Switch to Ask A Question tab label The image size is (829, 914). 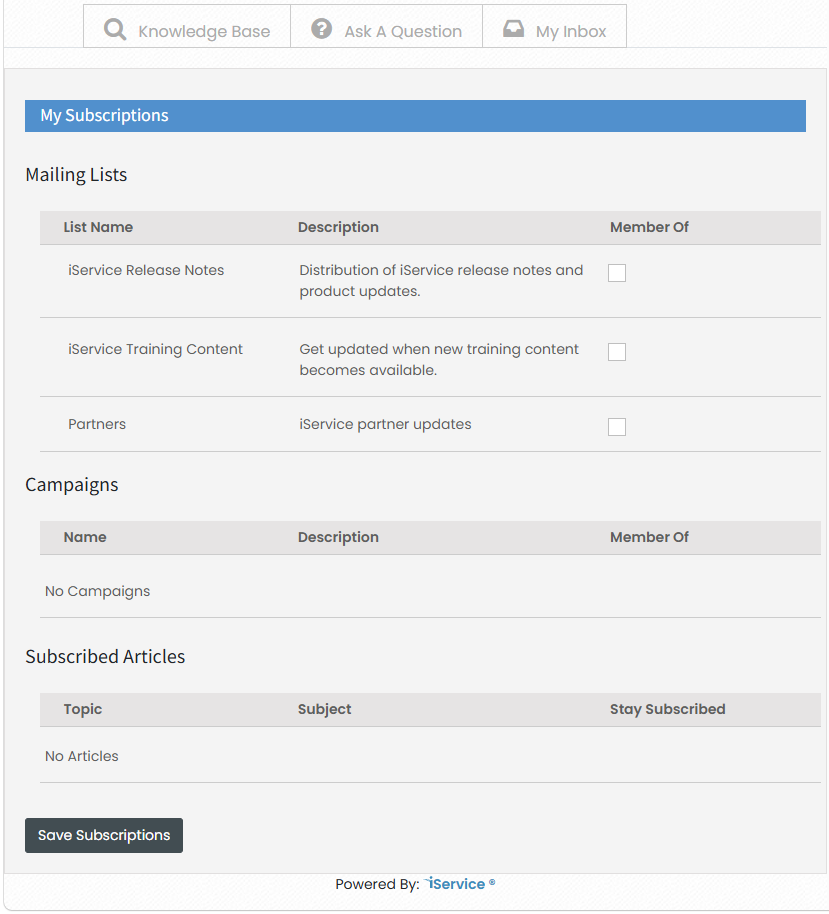coord(403,31)
